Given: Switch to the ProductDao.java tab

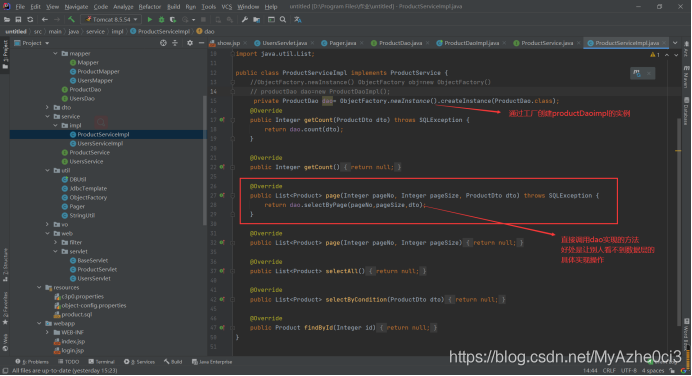Looking at the screenshot, I should (x=400, y=43).
